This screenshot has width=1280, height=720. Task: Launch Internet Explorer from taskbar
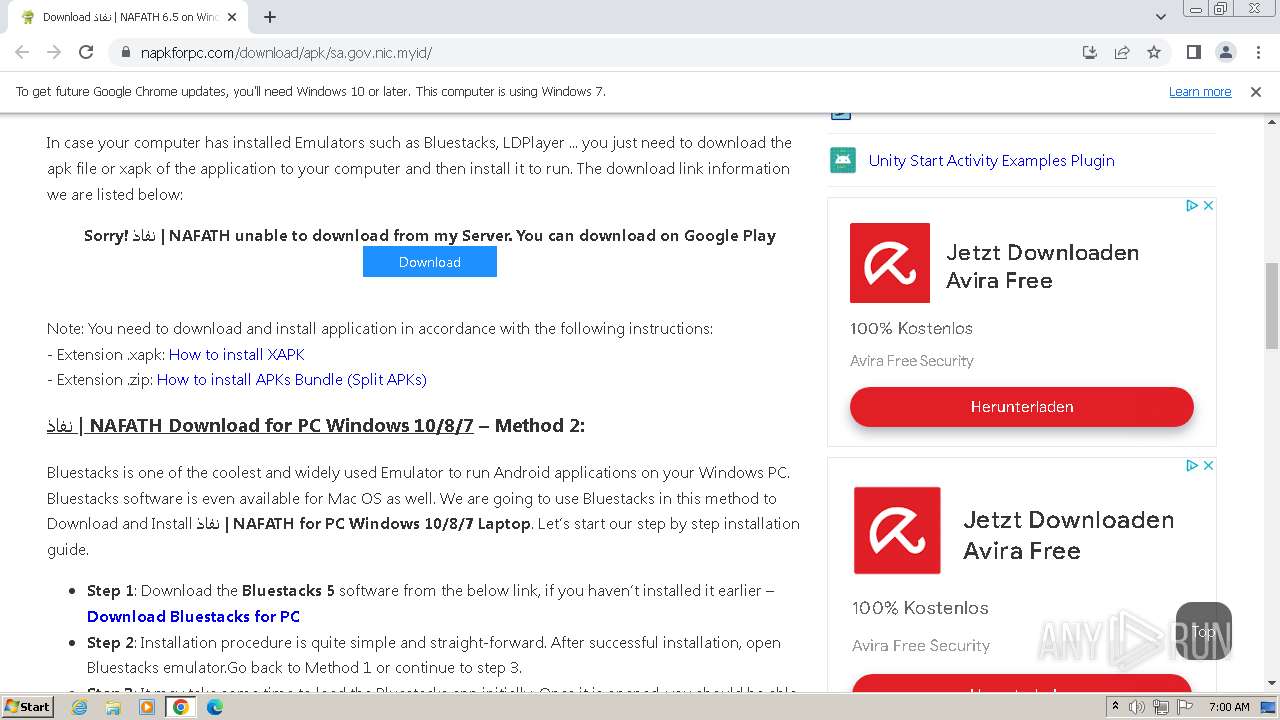coord(80,707)
